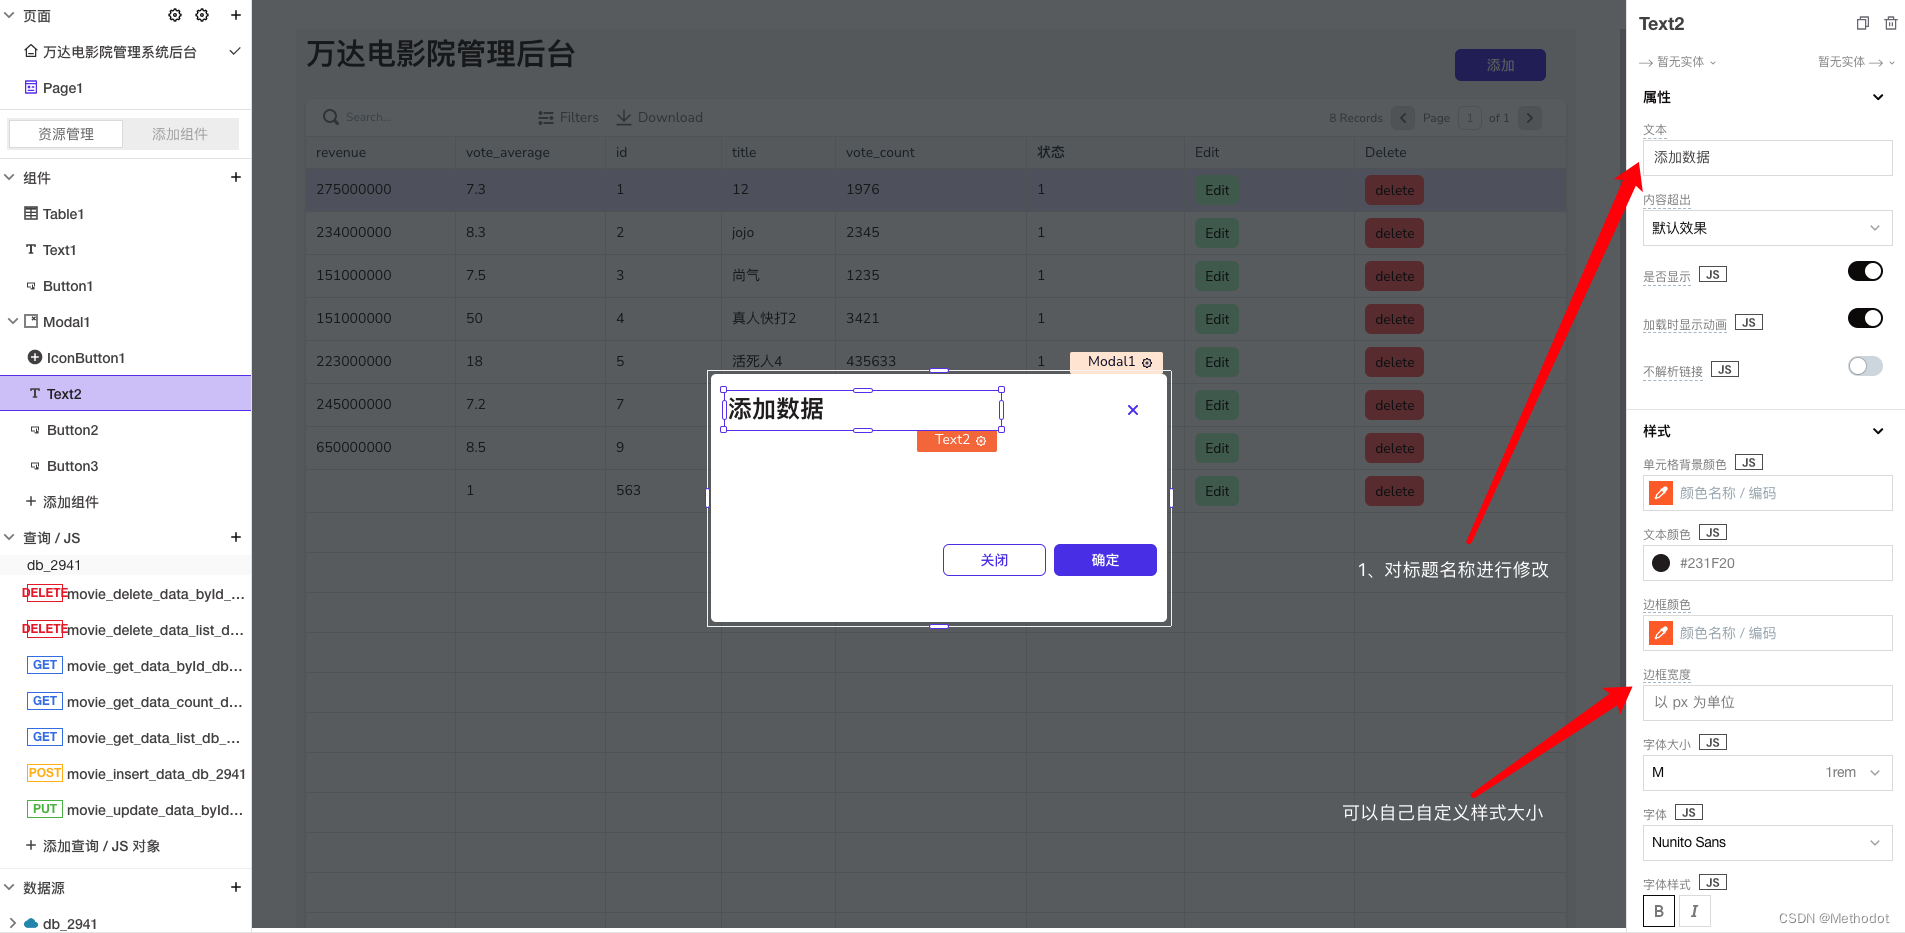Screen dimensions: 1905x933
Task: Toggle JS mode for 字体大小
Action: click(x=1713, y=743)
